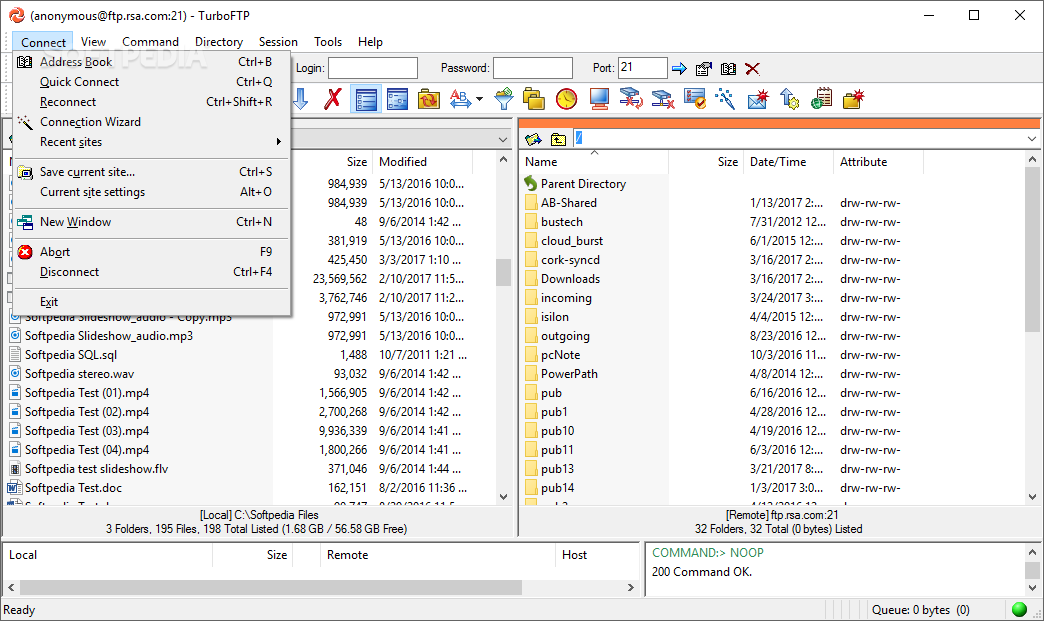
Task: Choose Address Book from Connect menu
Action: click(152, 62)
